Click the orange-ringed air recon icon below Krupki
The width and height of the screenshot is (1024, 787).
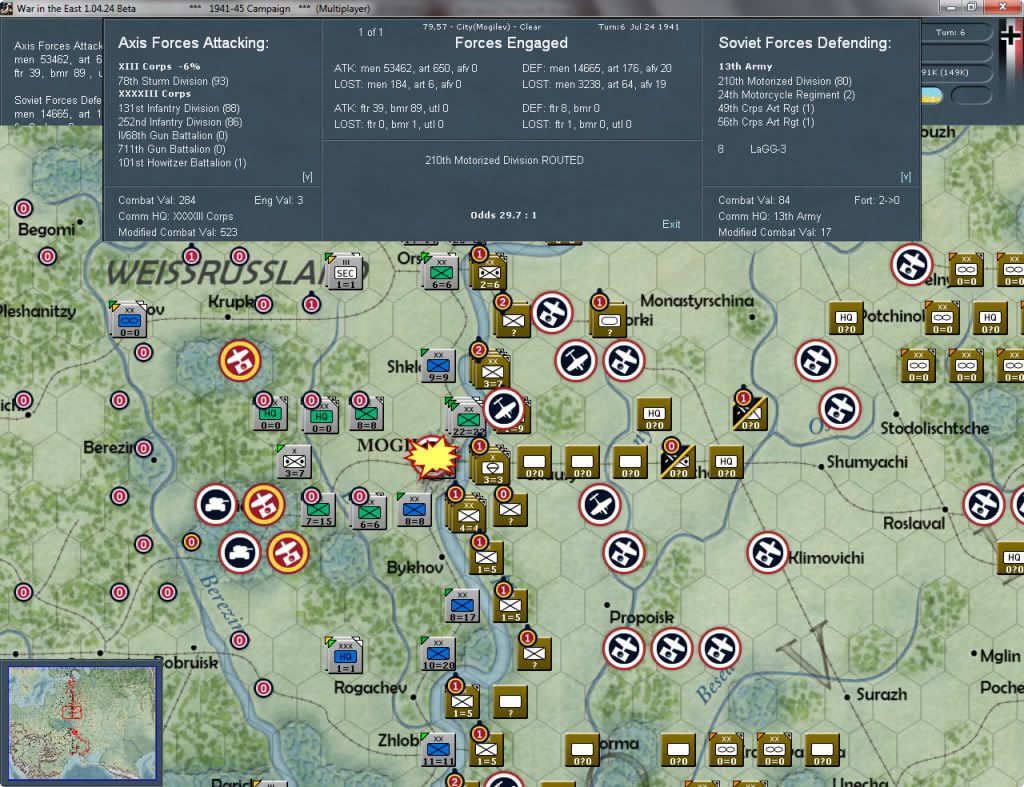tap(240, 361)
